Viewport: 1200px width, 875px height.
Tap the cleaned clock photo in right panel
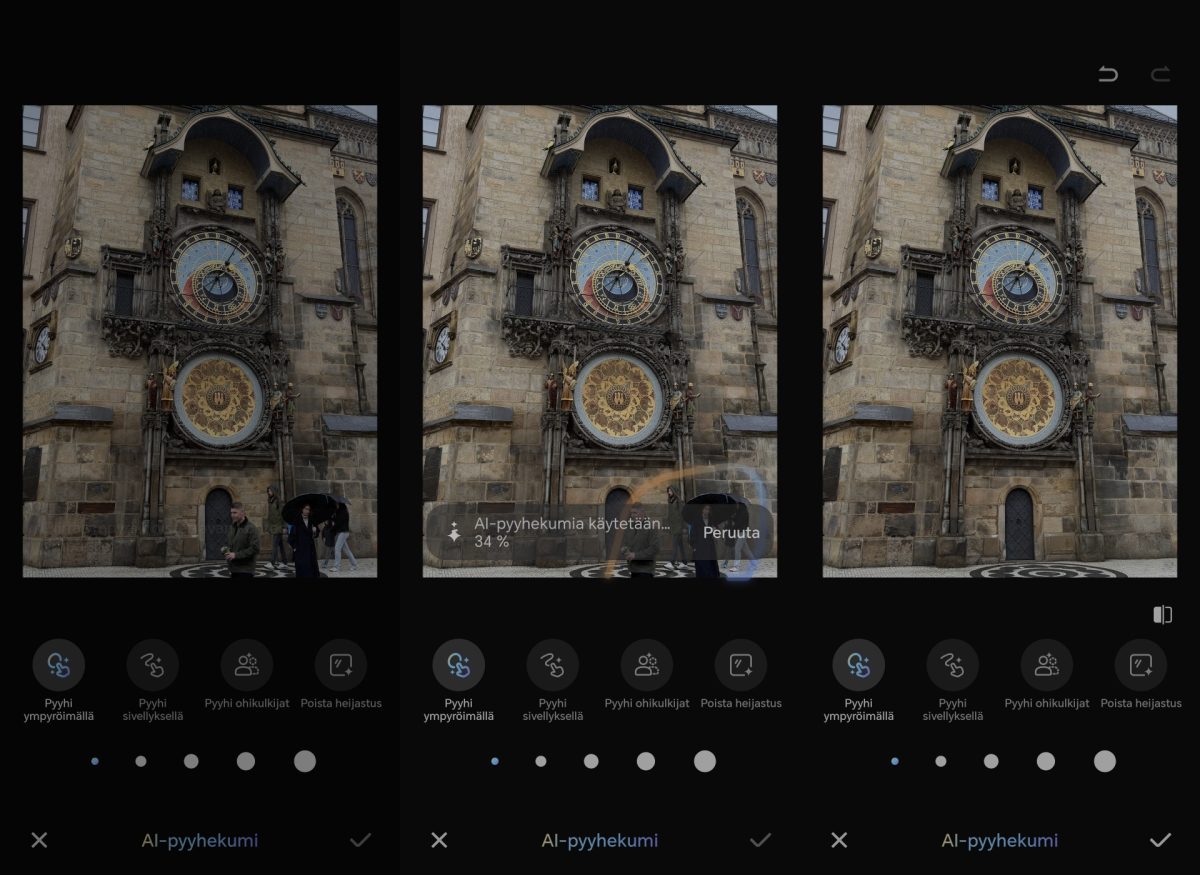(999, 340)
